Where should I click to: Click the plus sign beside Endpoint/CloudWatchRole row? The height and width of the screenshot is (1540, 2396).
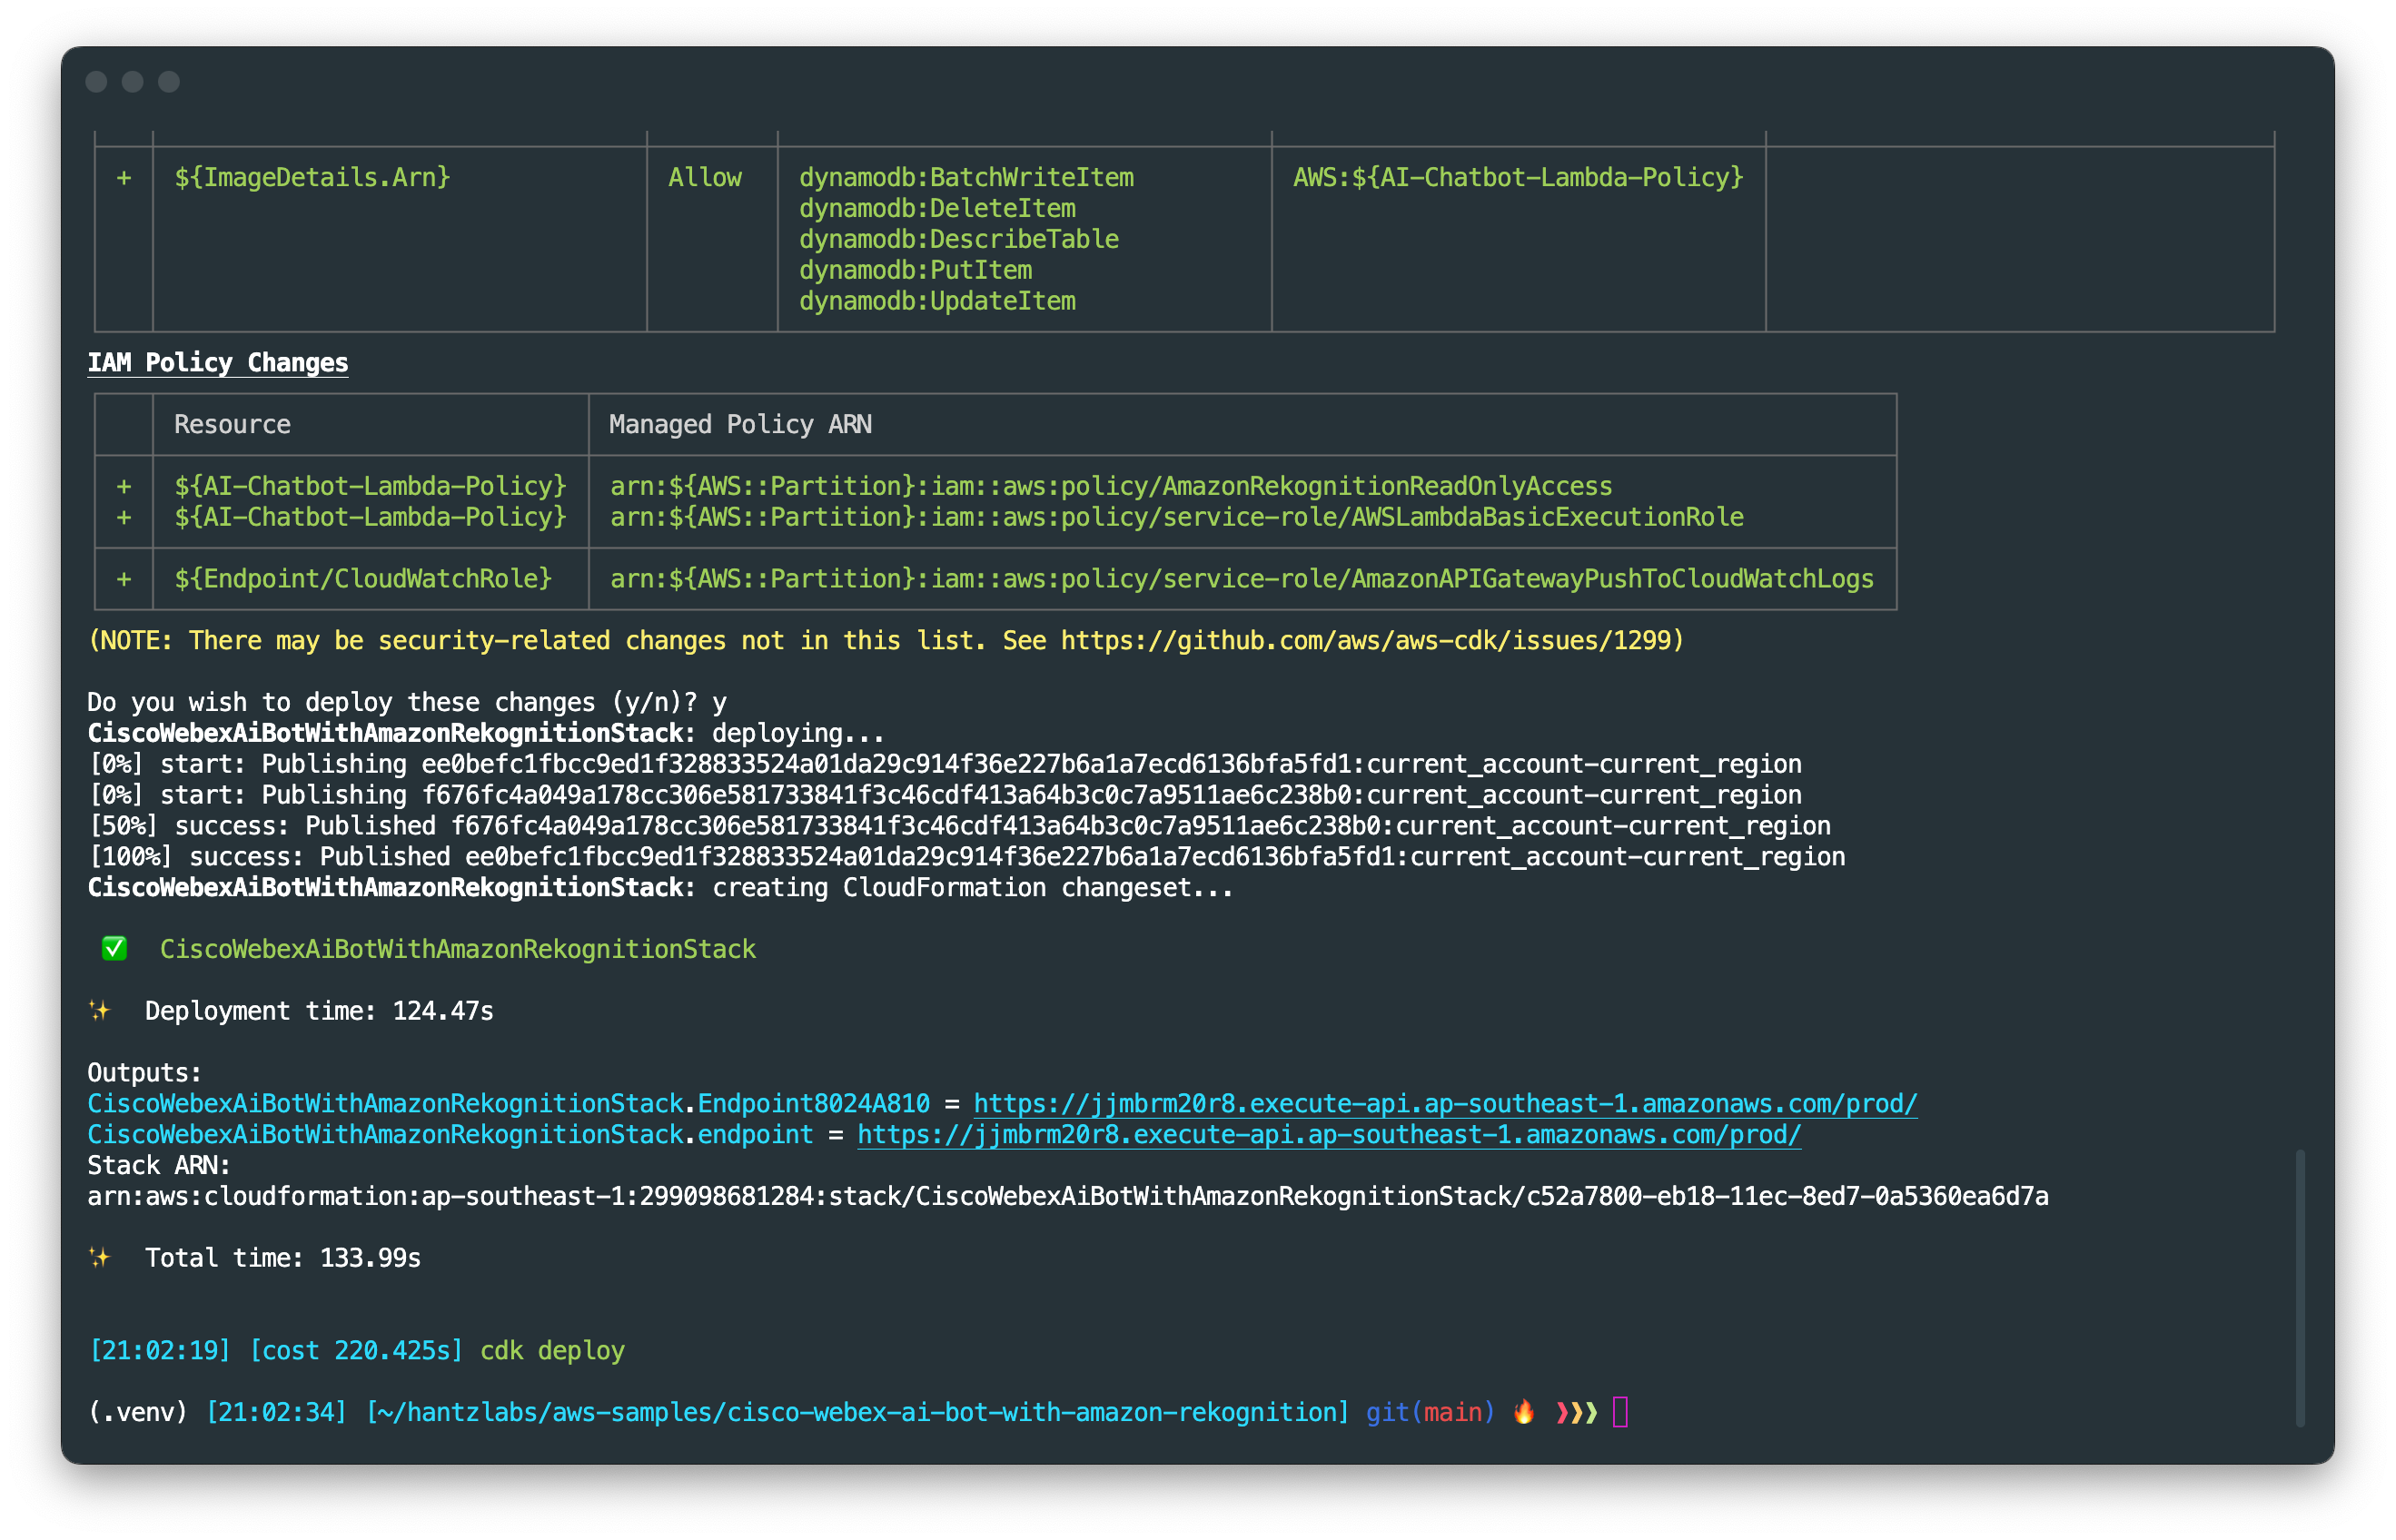(x=124, y=578)
